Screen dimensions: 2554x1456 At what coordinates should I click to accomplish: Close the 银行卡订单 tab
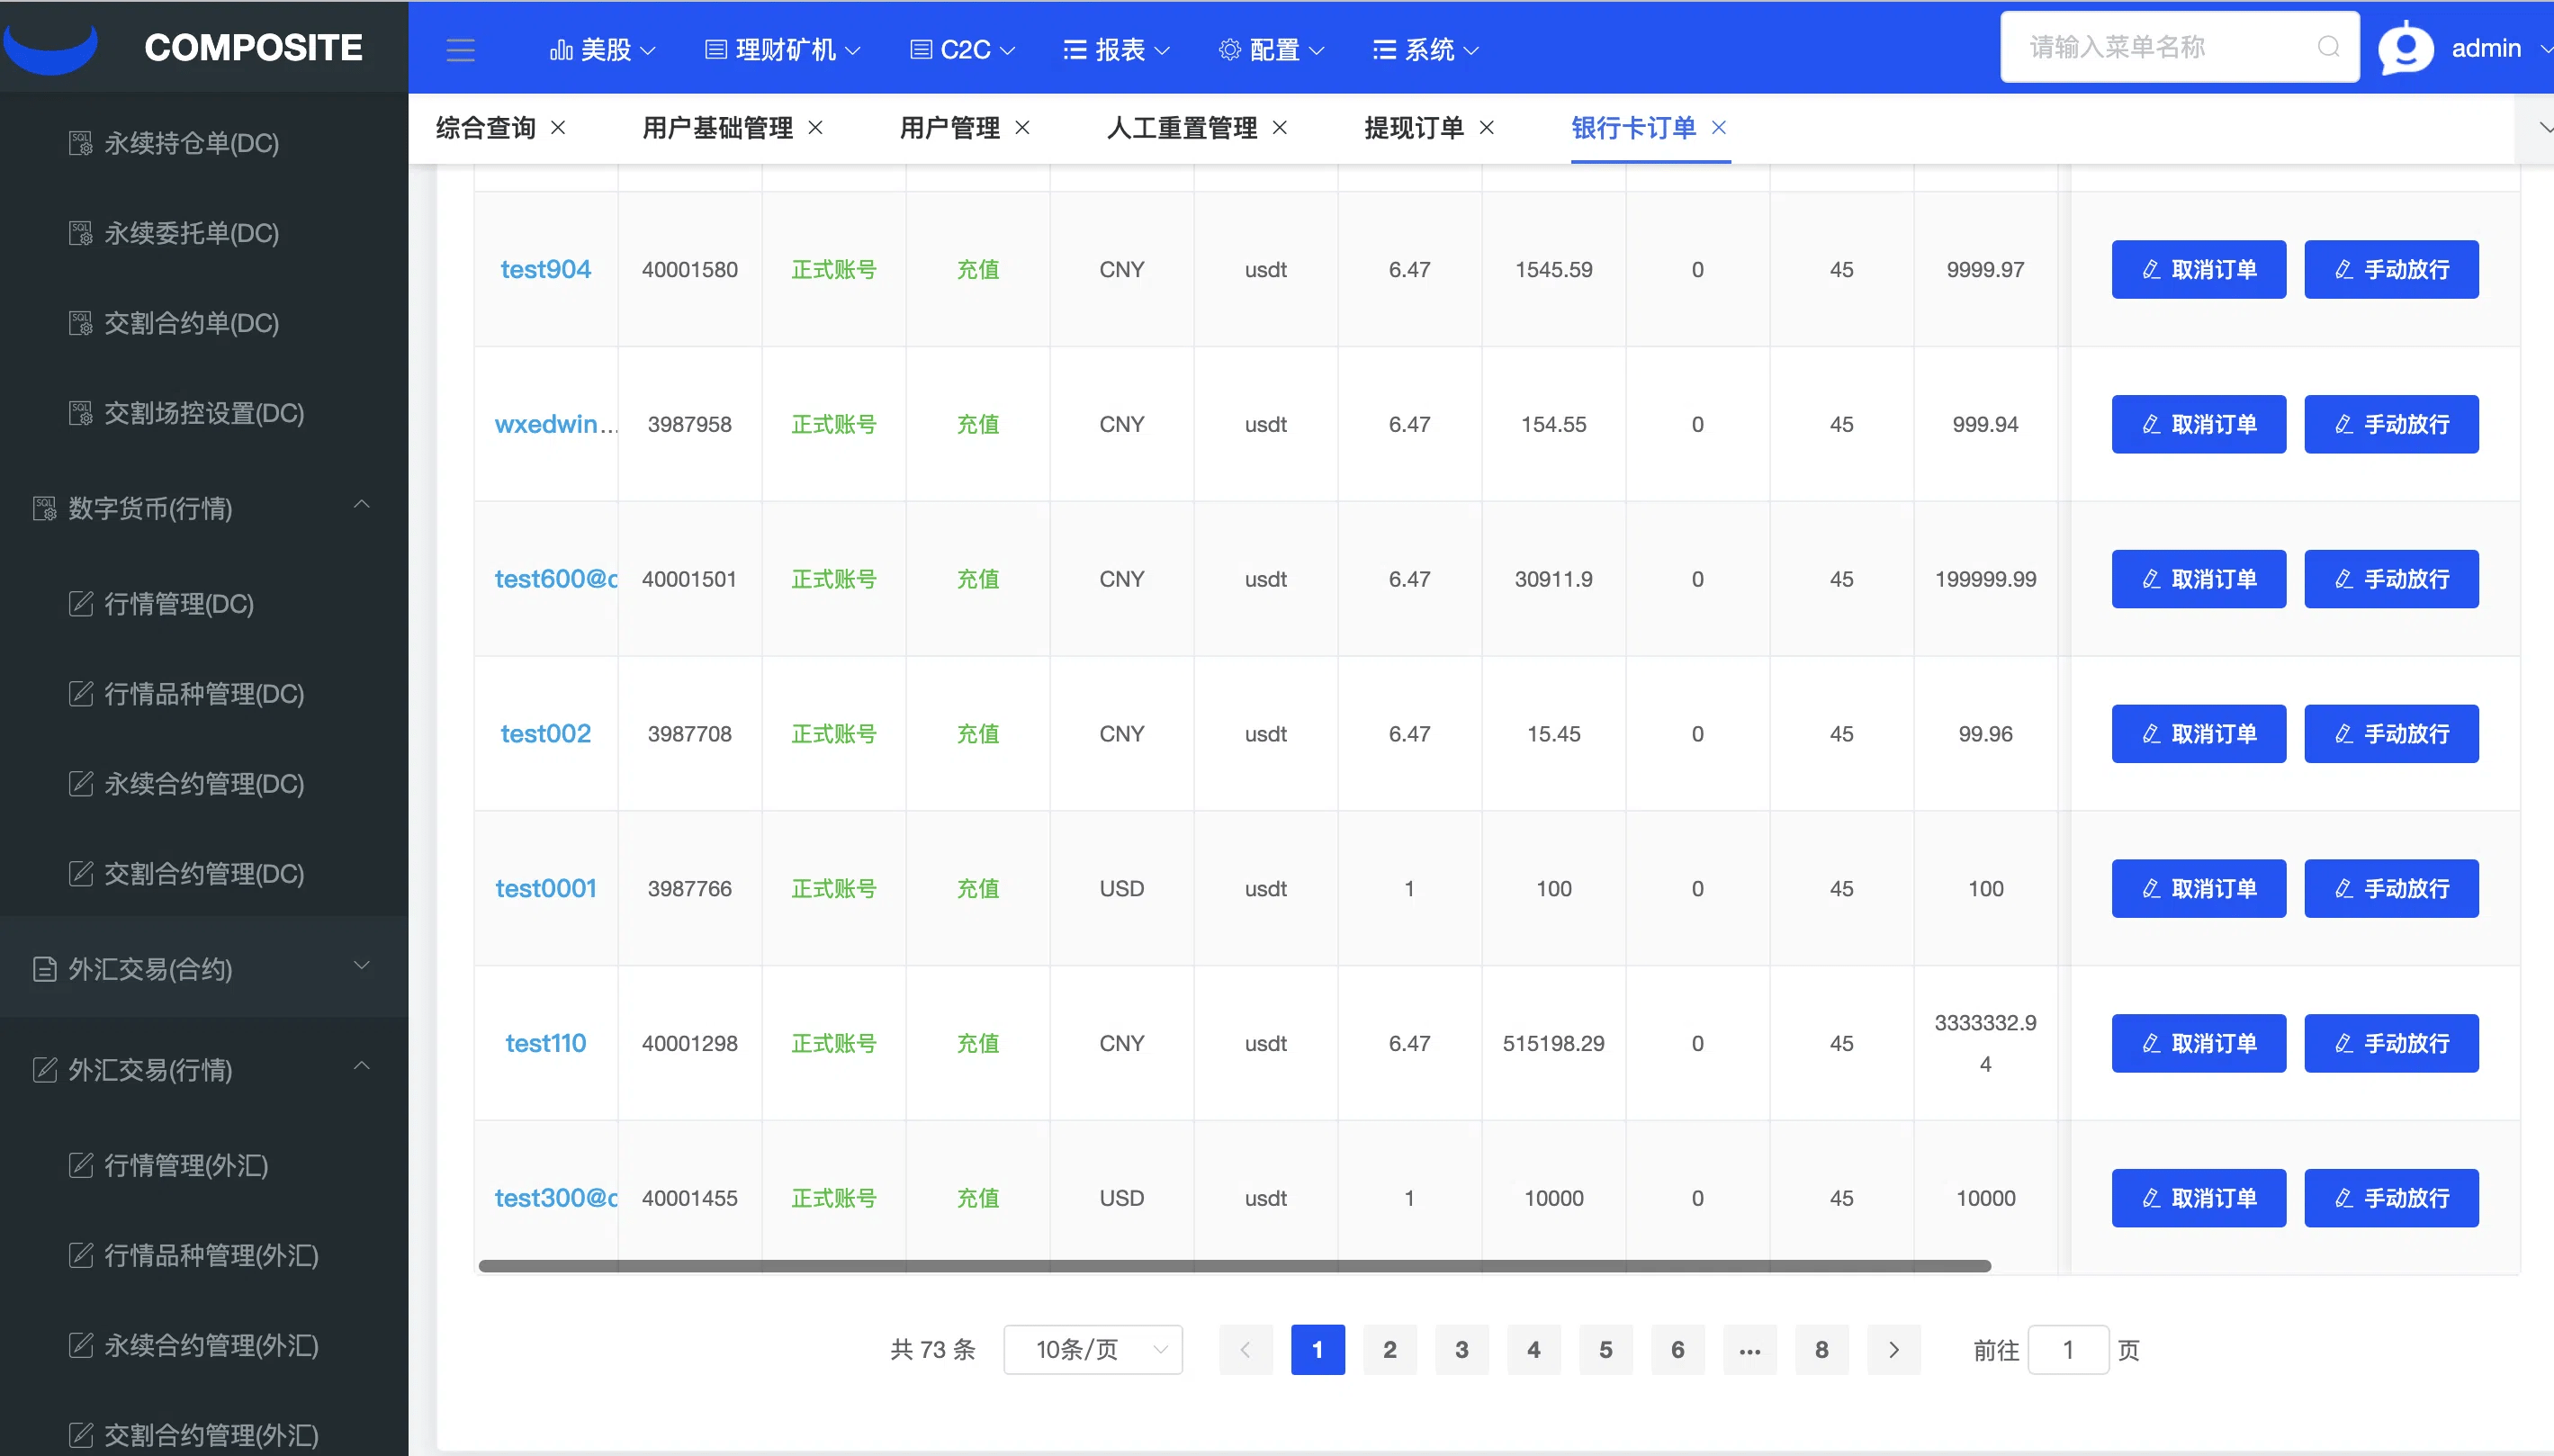pos(1719,127)
